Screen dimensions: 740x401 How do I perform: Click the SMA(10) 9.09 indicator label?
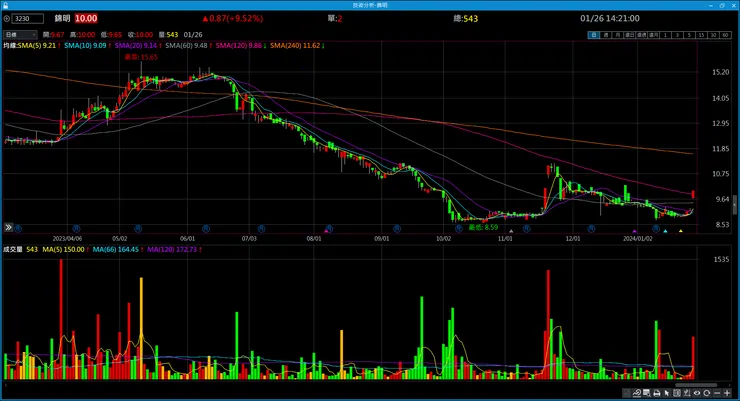[x=85, y=46]
